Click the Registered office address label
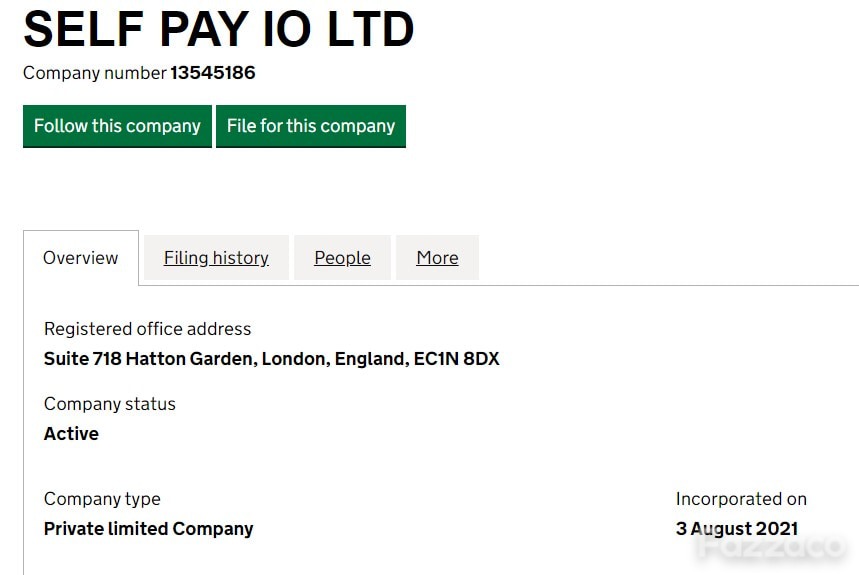 [147, 329]
